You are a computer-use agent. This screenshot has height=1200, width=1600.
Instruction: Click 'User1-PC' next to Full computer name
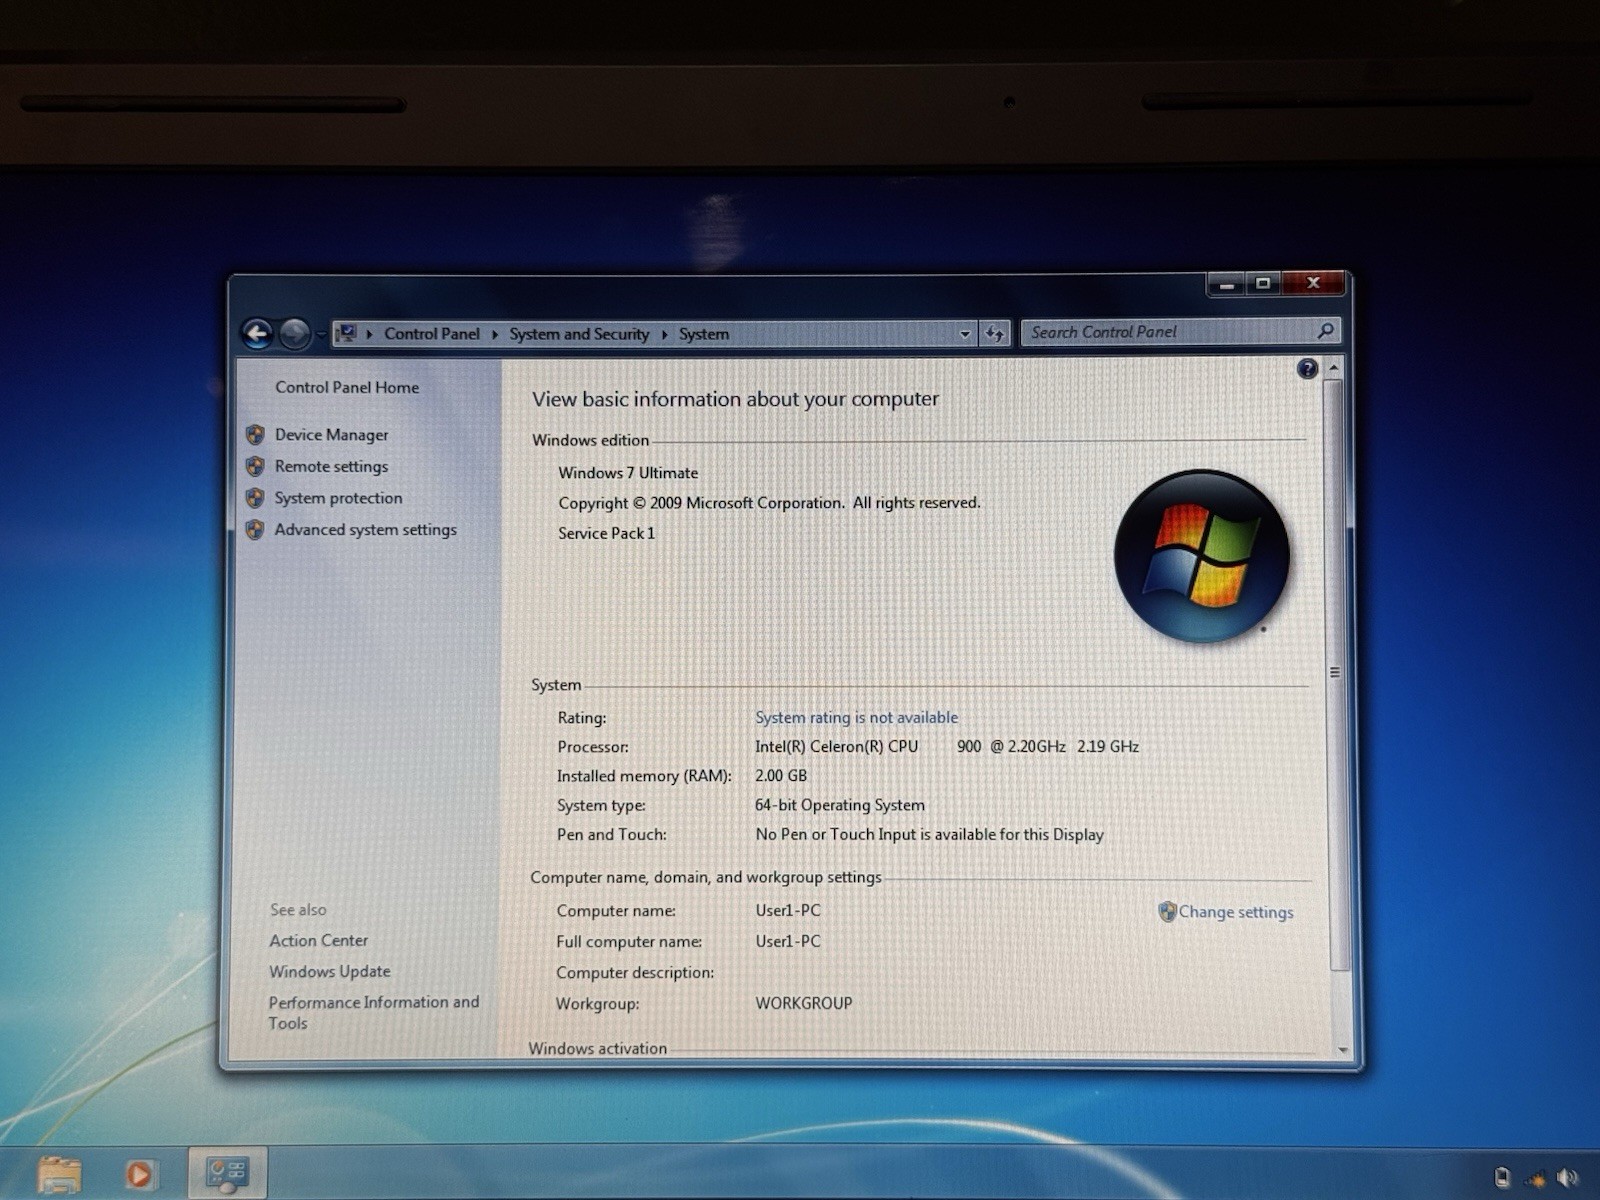(787, 942)
